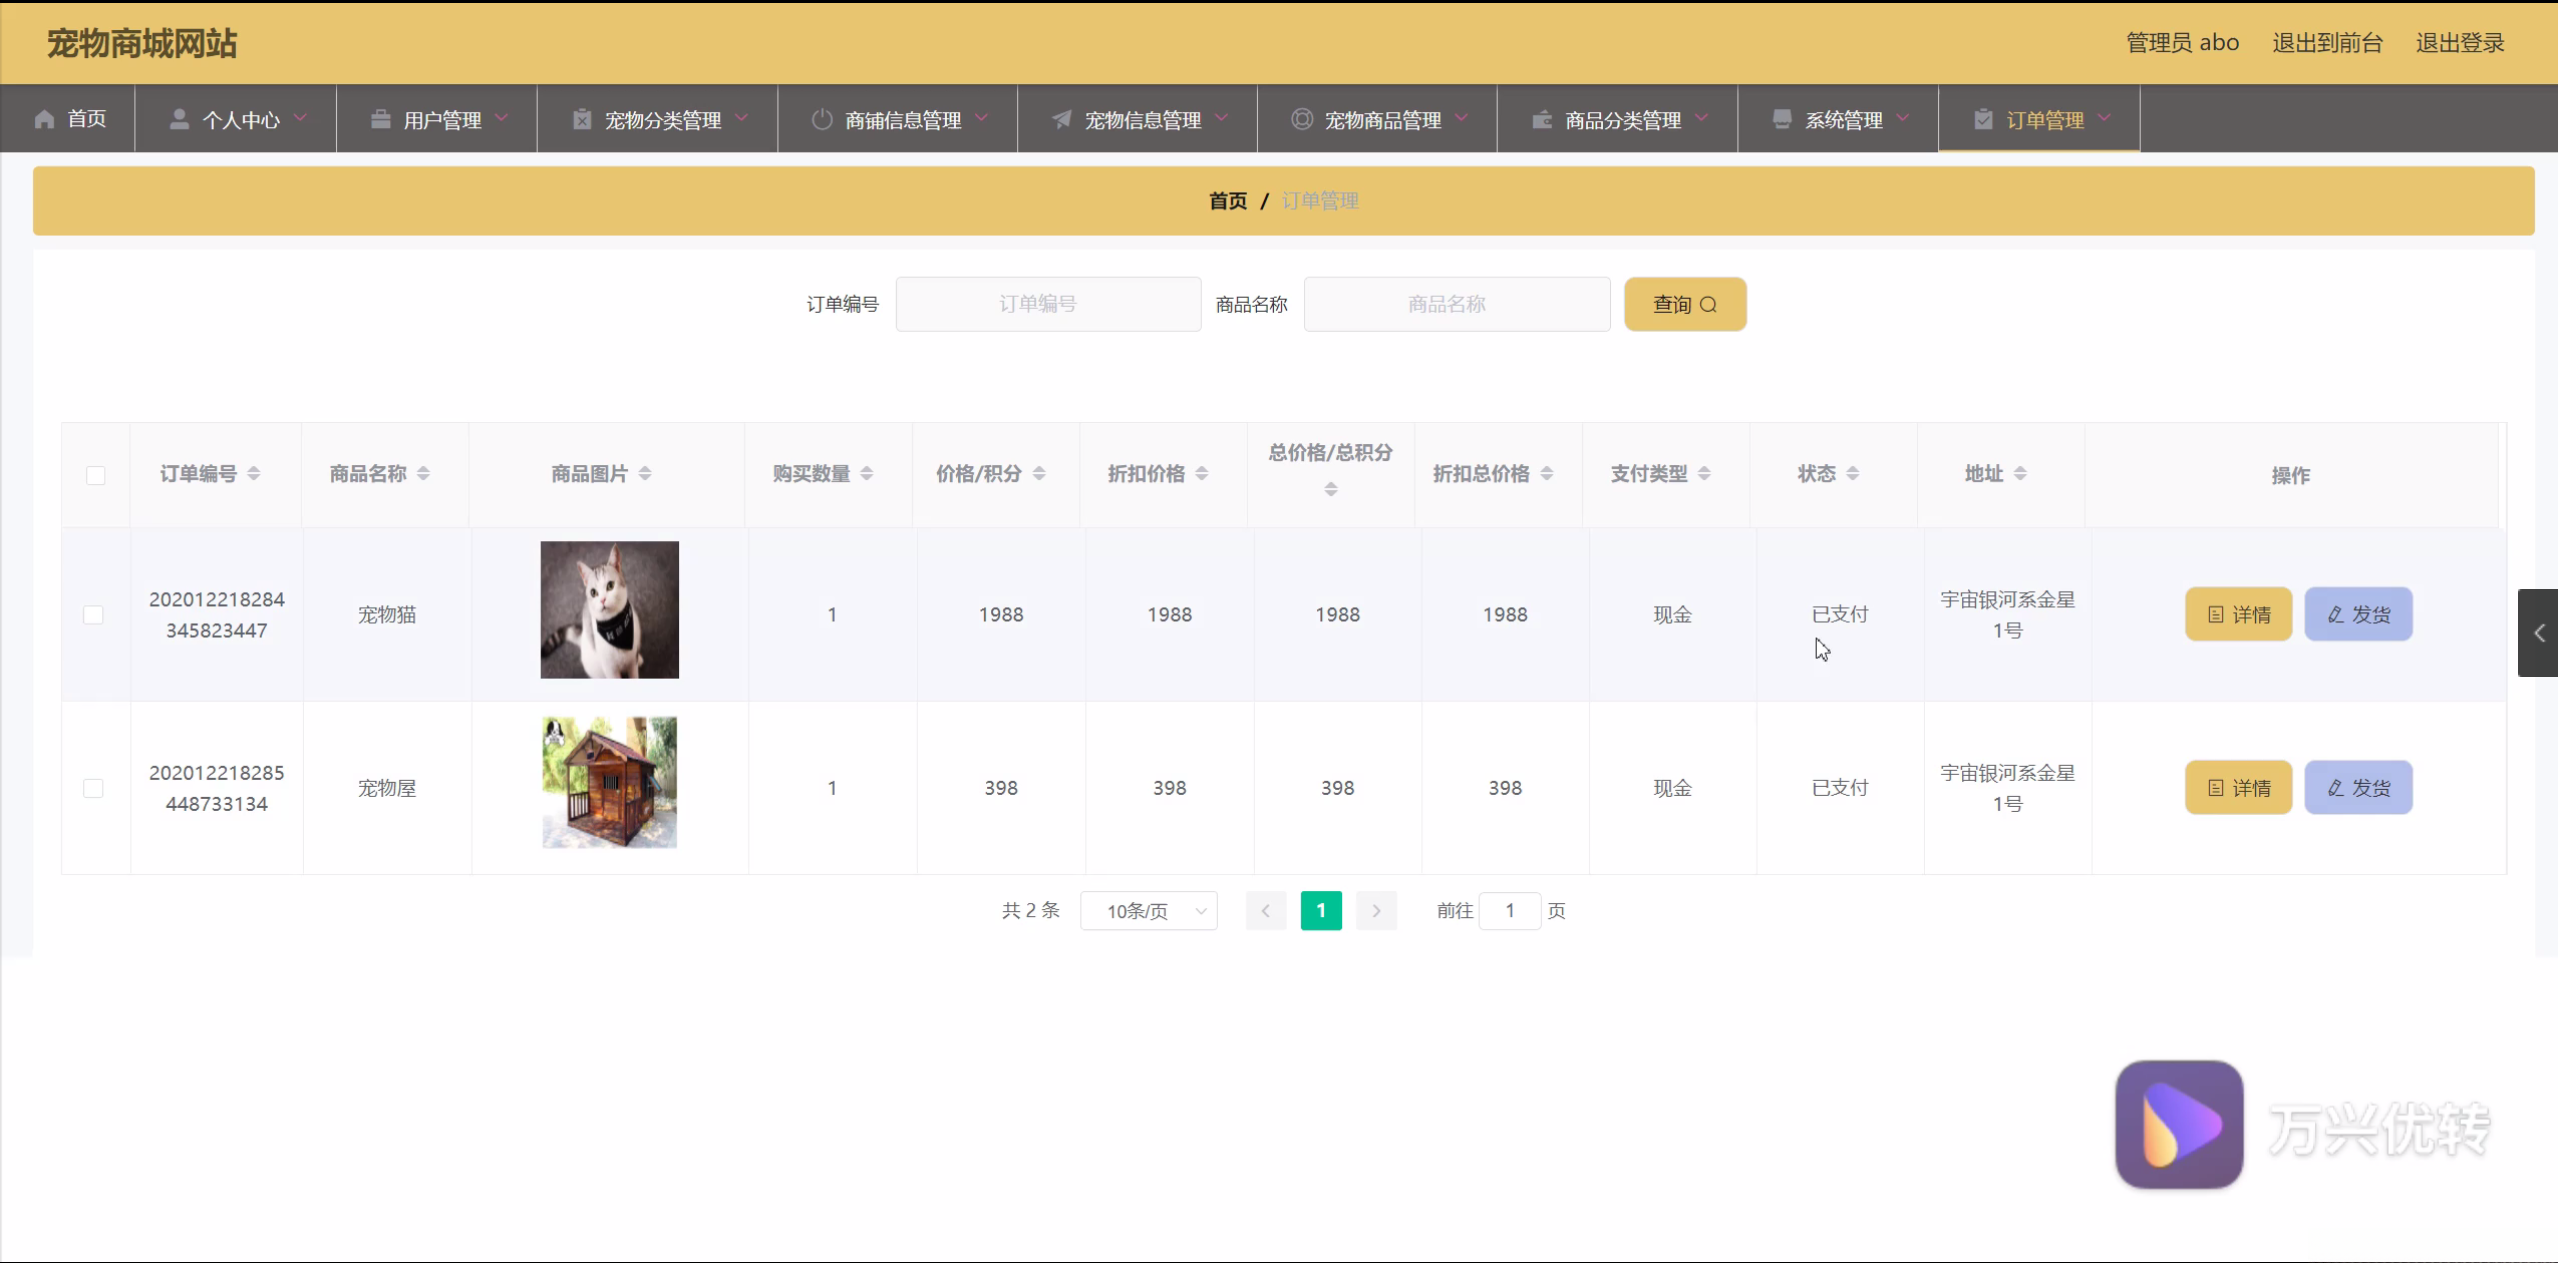Click the person icon beside 个人中心

(x=179, y=120)
